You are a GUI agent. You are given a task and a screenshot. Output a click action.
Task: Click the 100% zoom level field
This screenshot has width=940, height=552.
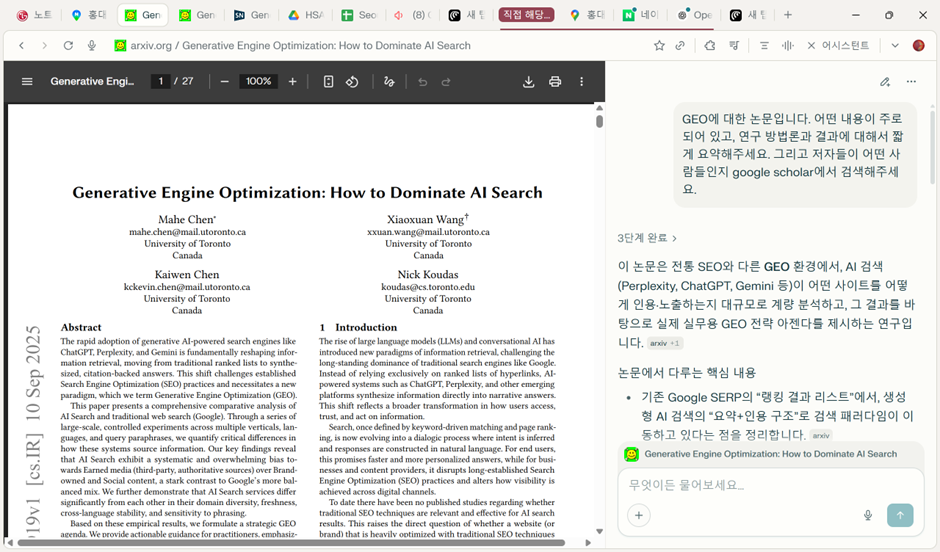point(258,82)
